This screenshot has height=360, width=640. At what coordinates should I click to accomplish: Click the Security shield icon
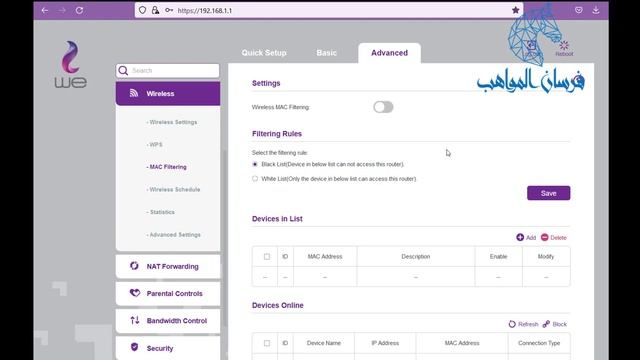[x=134, y=347]
